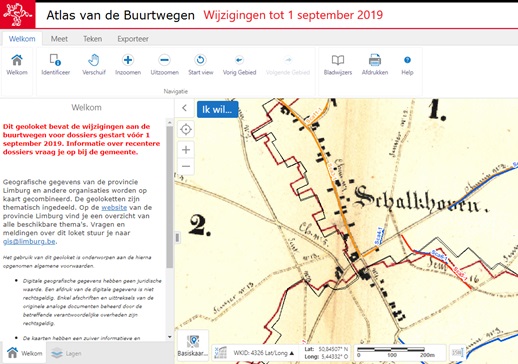Switch to the Meet tab
Viewport: 518px width, 364px height.
[x=59, y=39]
